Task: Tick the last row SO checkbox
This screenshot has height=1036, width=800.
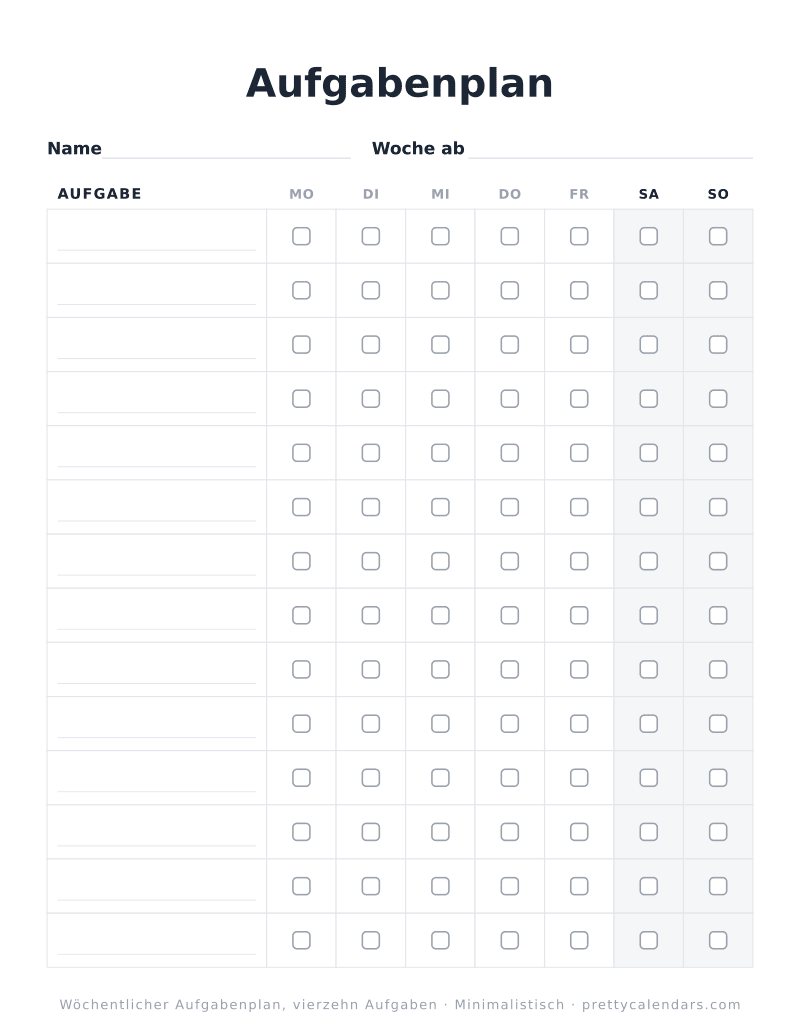Action: click(x=718, y=940)
